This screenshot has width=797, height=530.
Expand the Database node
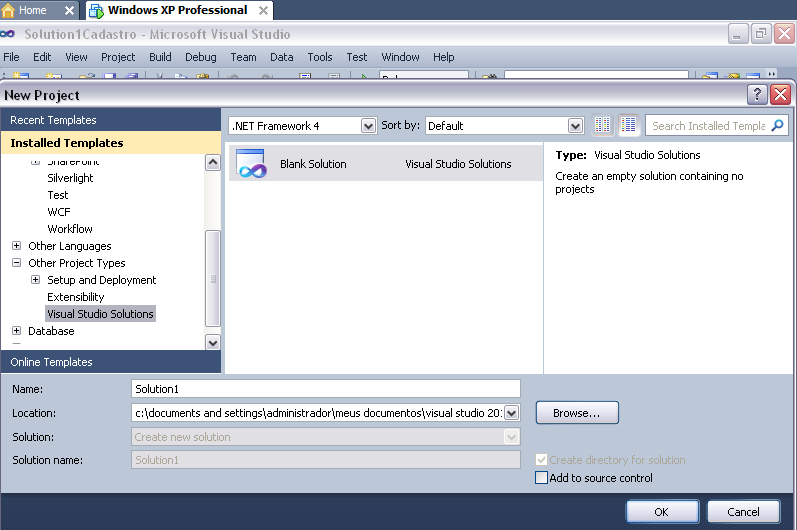point(17,330)
